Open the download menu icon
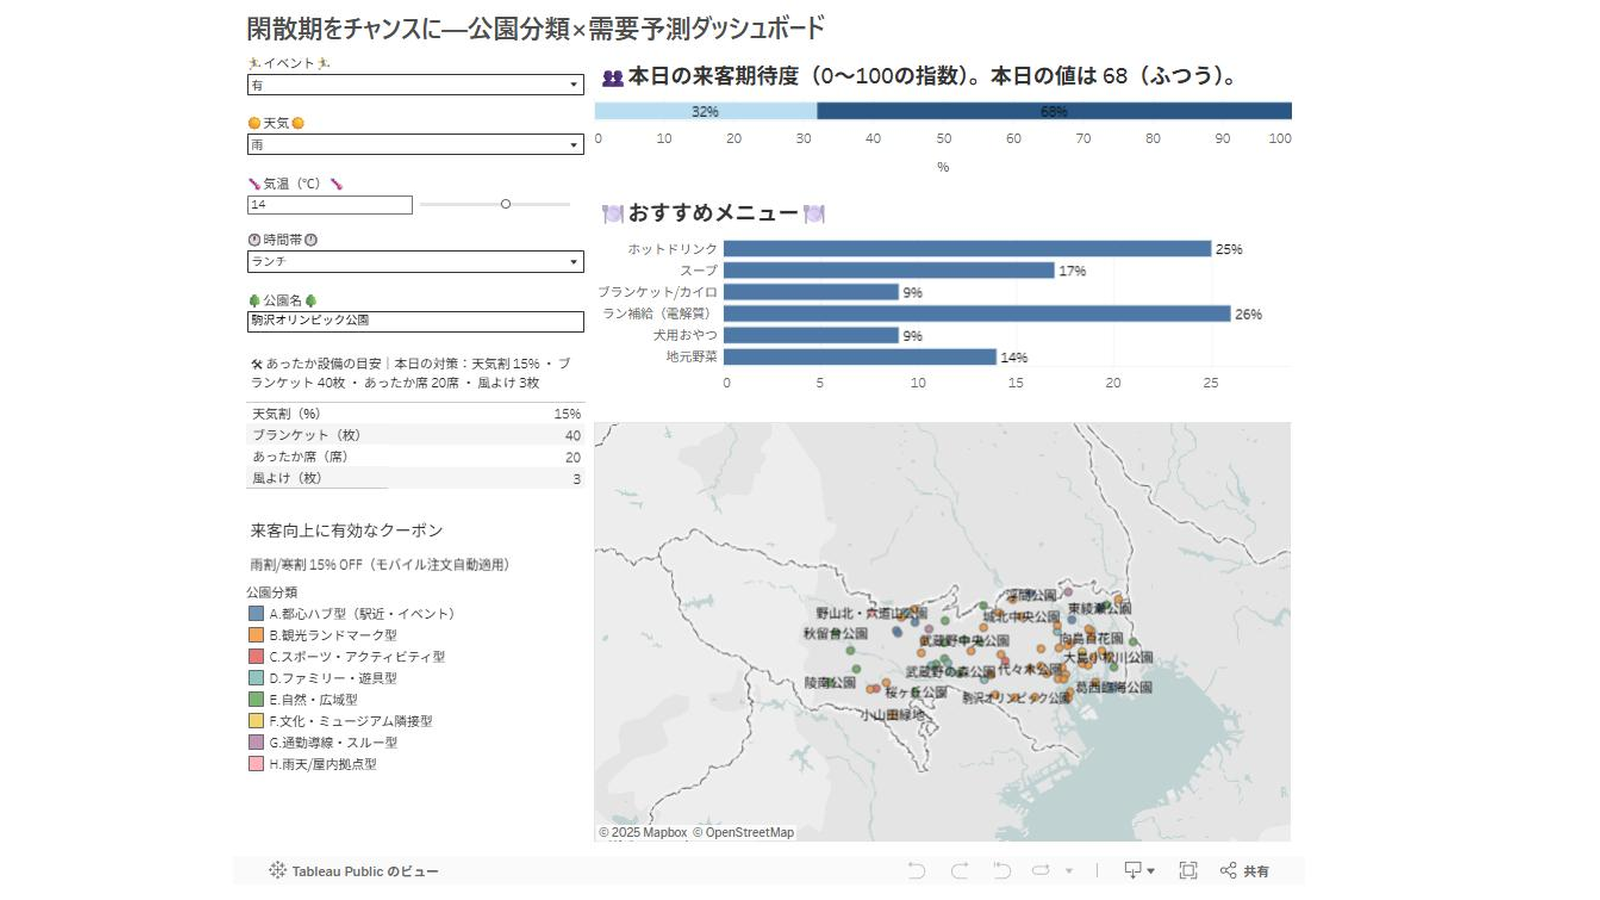The height and width of the screenshot is (900, 1600). click(1139, 870)
